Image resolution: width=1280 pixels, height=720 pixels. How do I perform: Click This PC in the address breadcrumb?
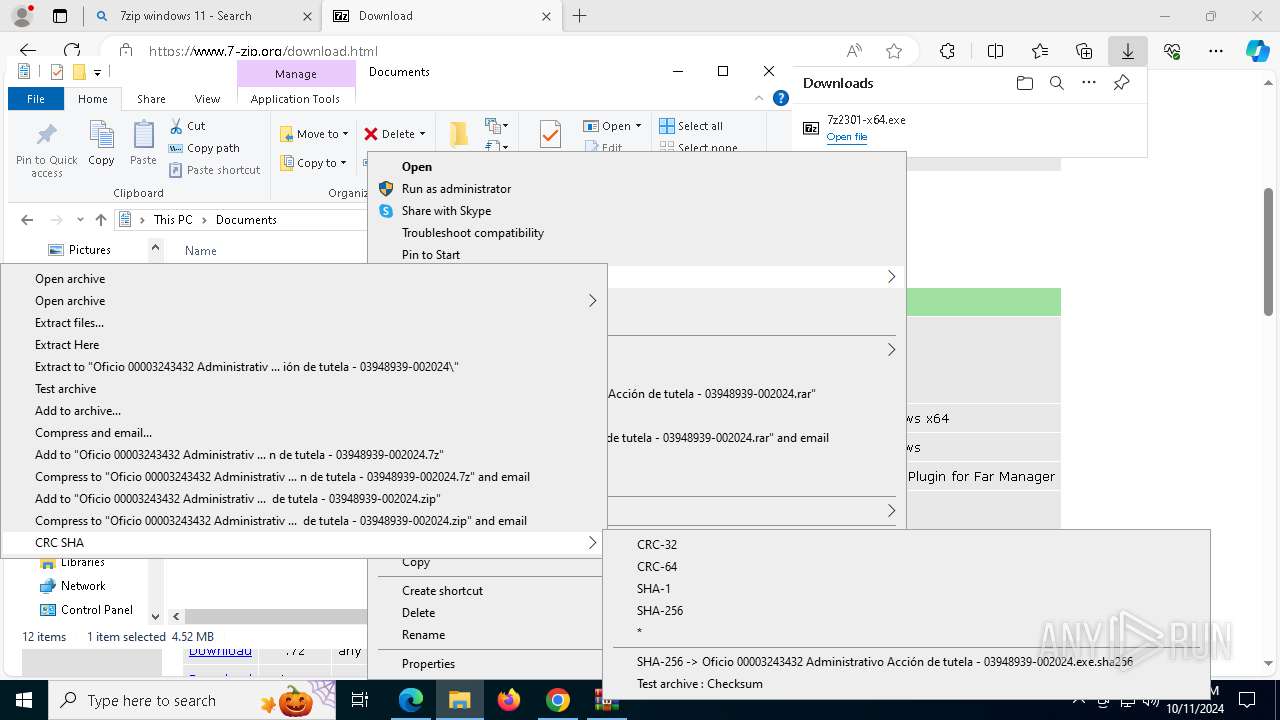172,220
